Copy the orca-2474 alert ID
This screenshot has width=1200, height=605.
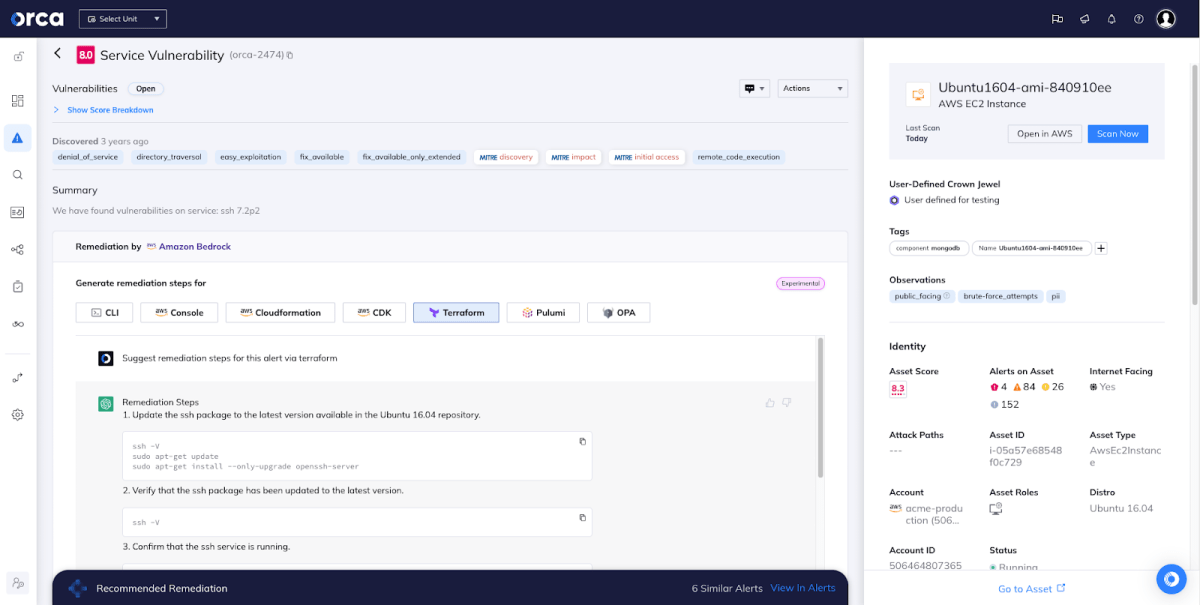(x=290, y=55)
